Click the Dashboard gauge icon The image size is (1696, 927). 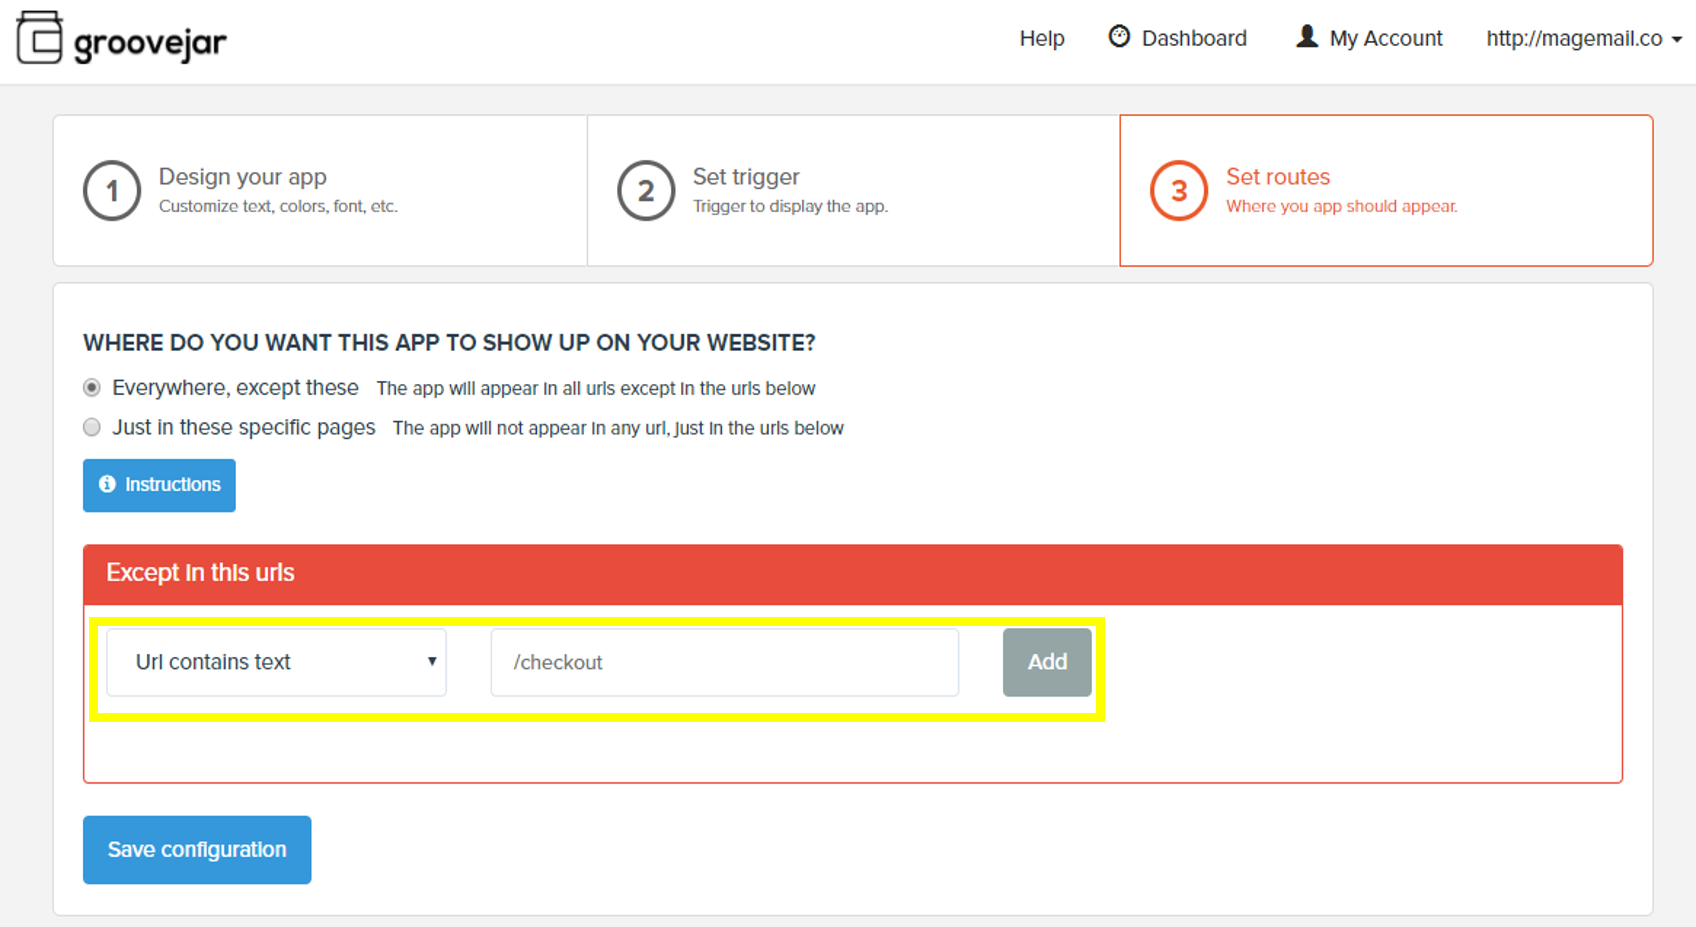point(1119,37)
